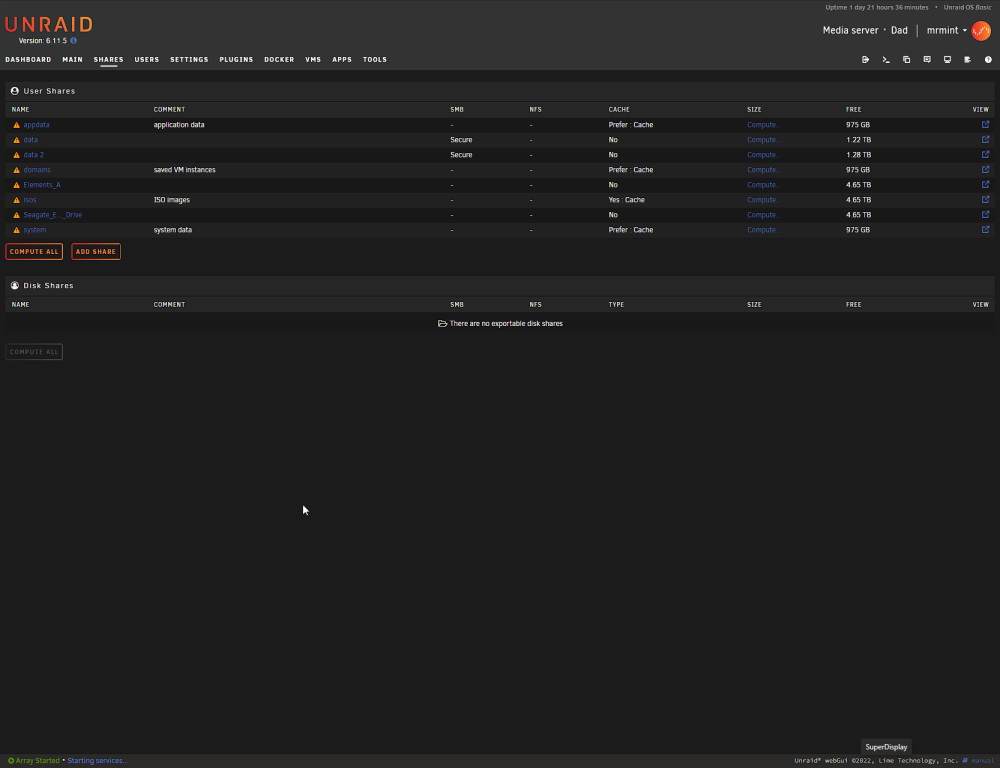Open the system share link
The height and width of the screenshot is (768, 1000).
(x=34, y=230)
